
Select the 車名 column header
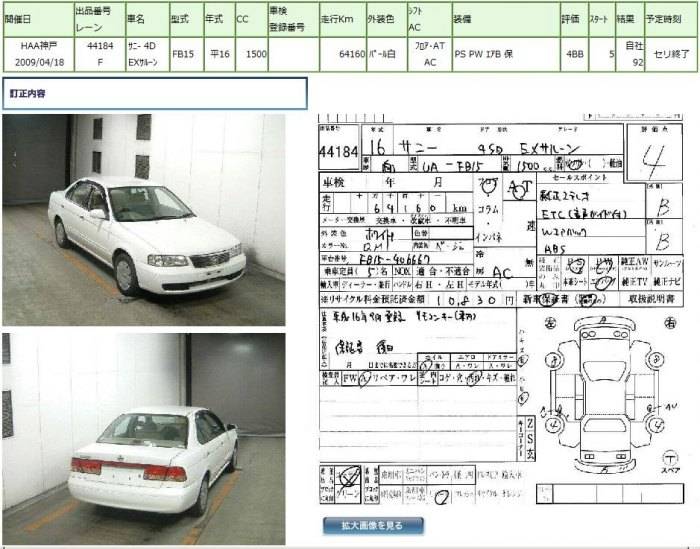coord(147,19)
